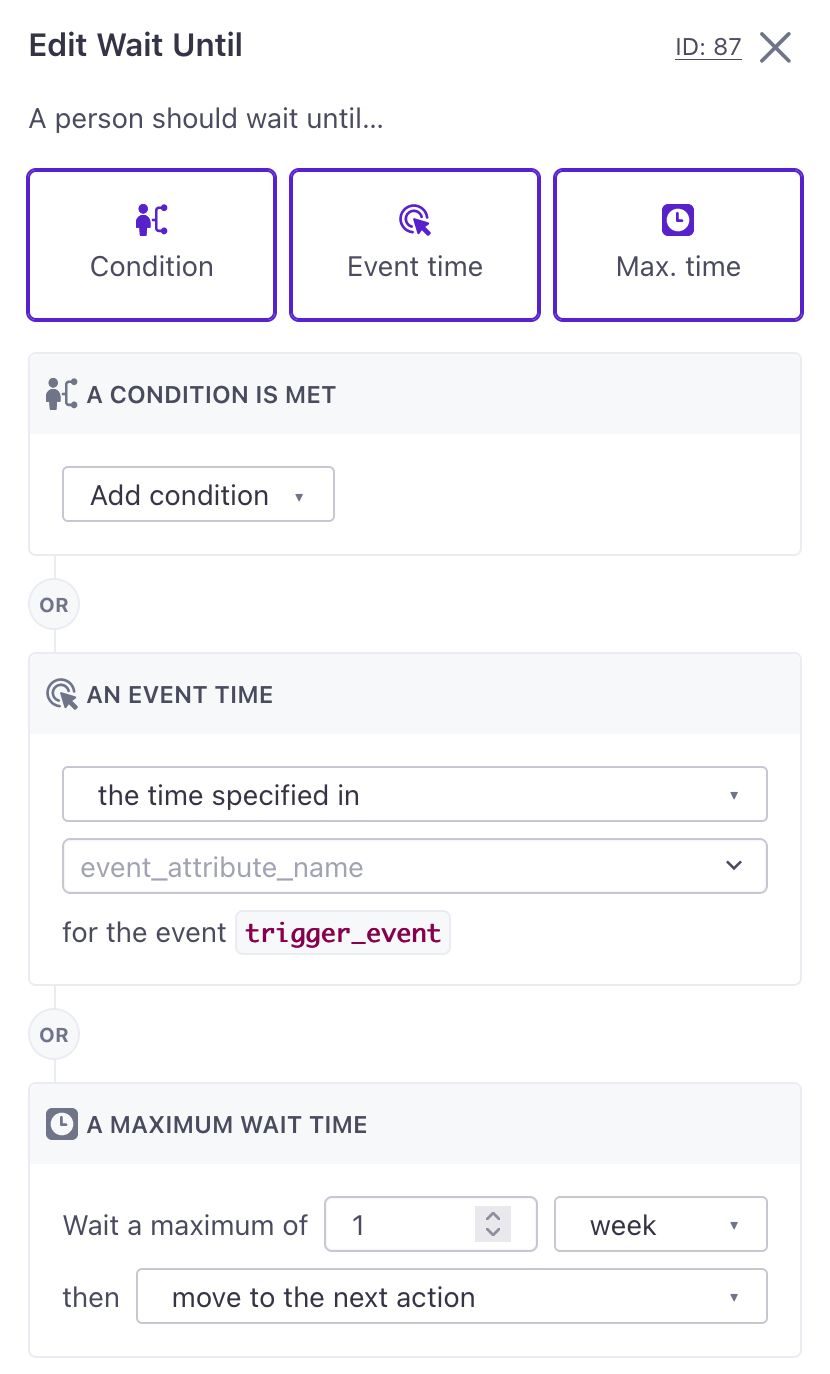This screenshot has height=1374, width=830.
Task: Close the Edit Wait Until panel
Action: coord(775,47)
